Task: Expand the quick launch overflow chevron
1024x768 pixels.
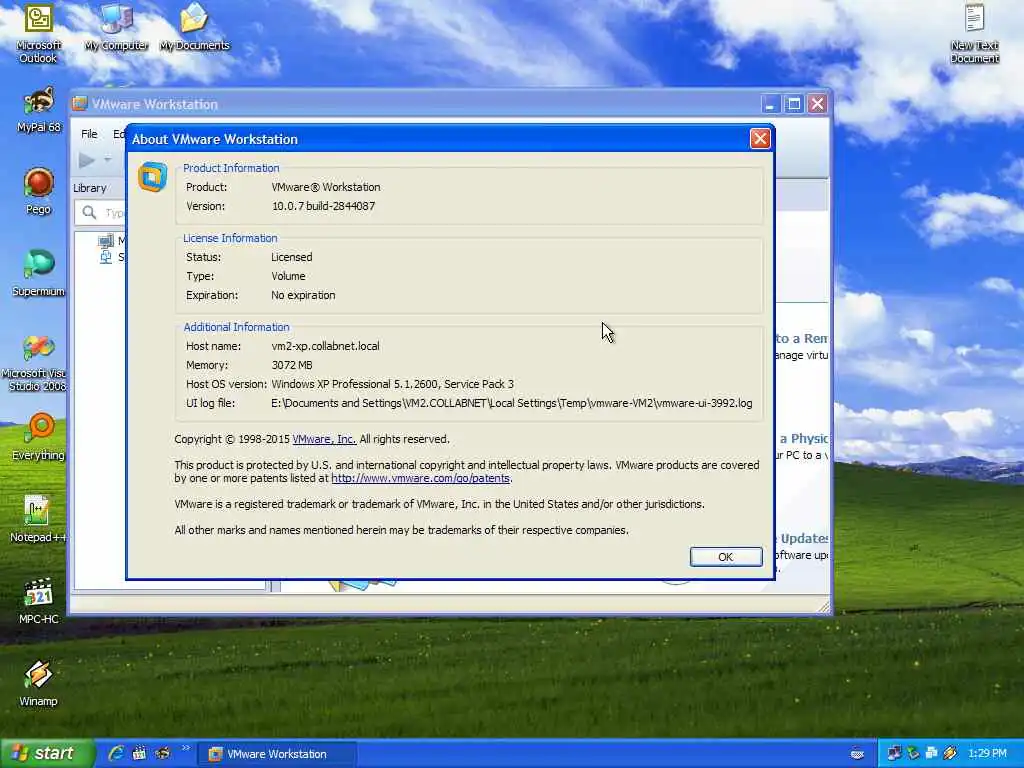Action: tap(185, 748)
